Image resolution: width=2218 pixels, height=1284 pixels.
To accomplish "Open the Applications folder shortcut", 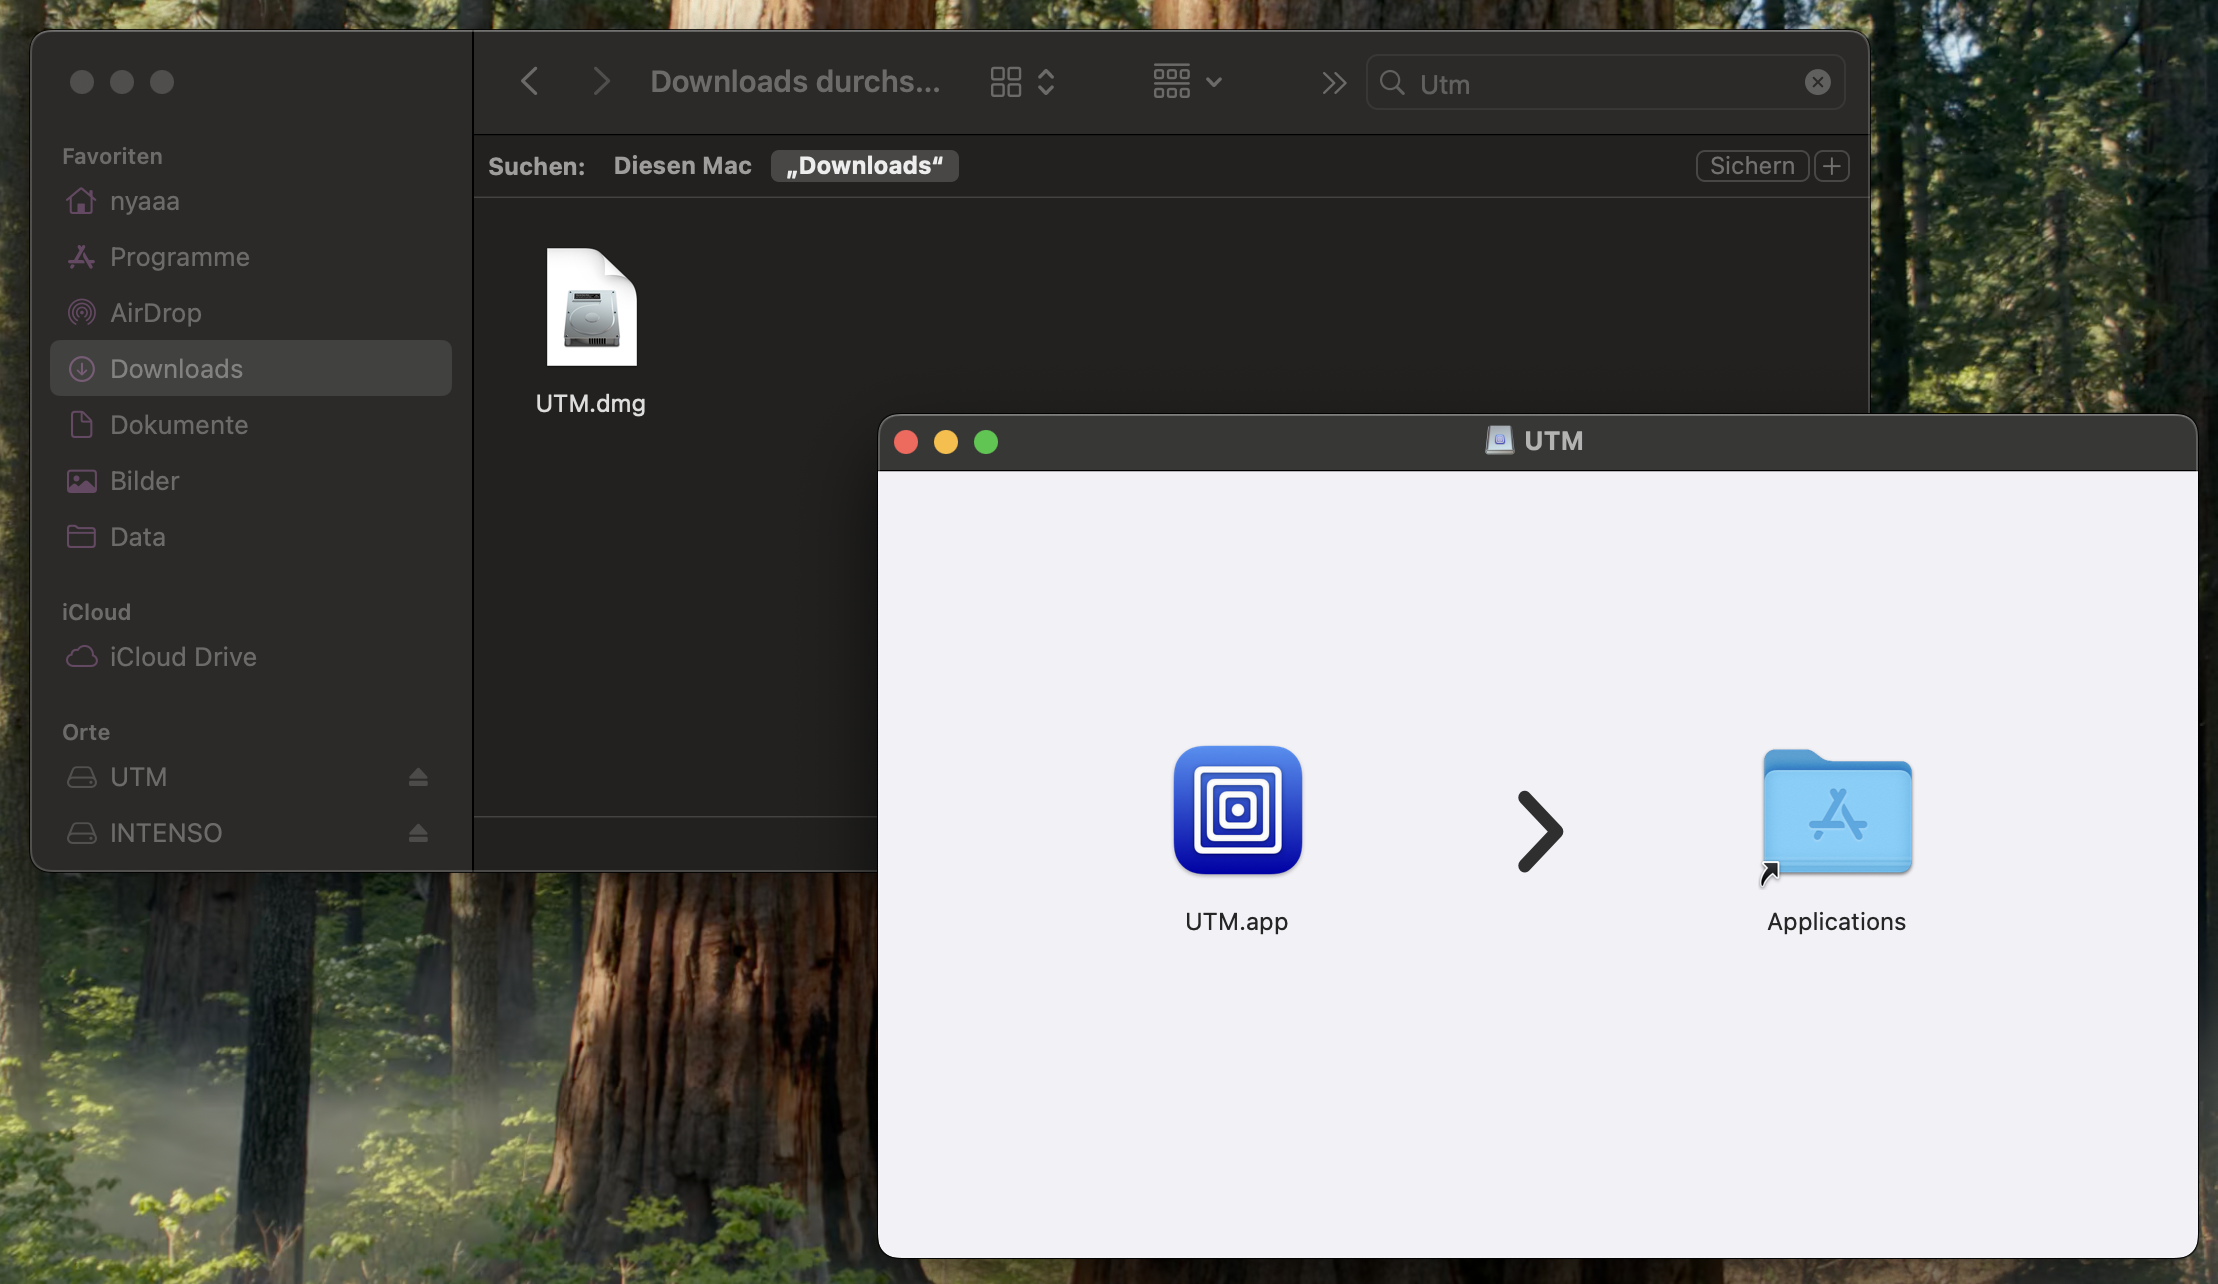I will click(1837, 812).
